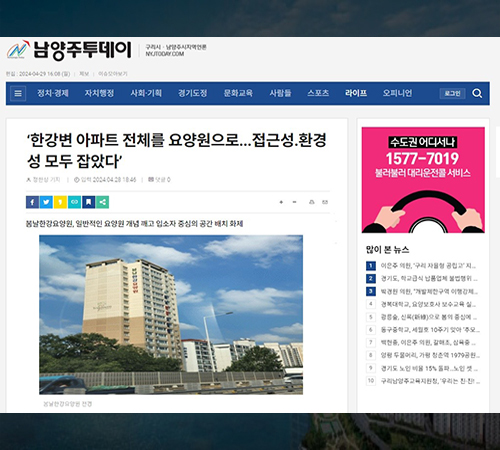This screenshot has width=500, height=450.
Task: Open the hamburger menu in navigation bar
Action: point(18,93)
